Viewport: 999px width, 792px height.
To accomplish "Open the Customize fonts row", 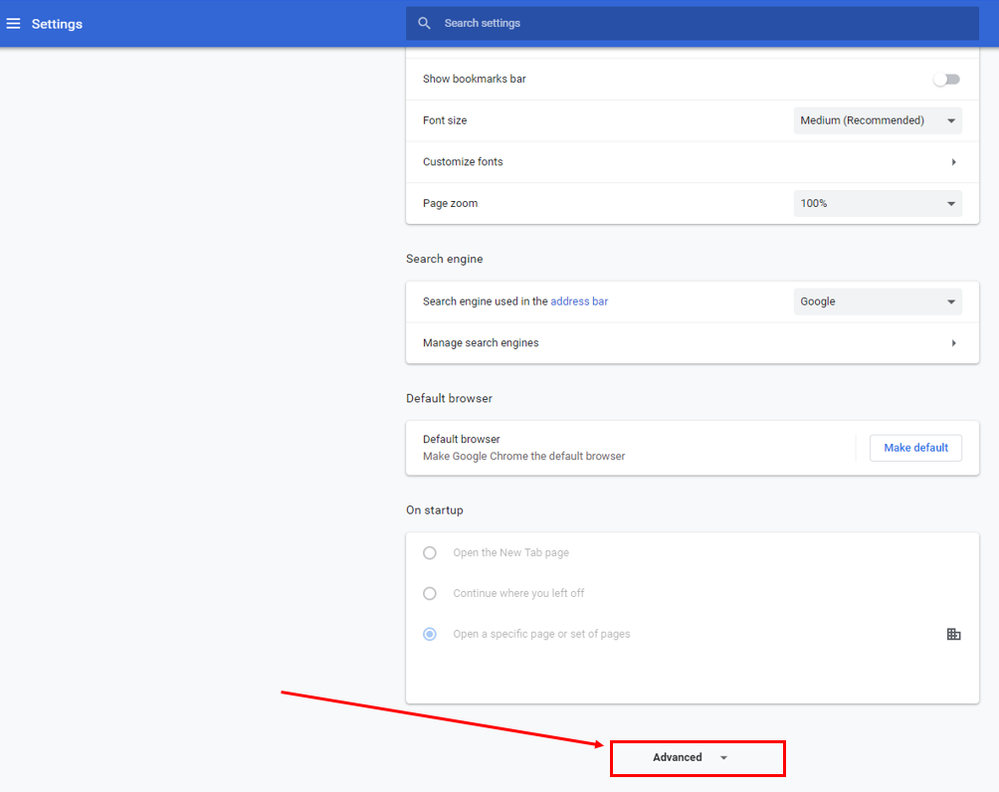I will pos(463,162).
